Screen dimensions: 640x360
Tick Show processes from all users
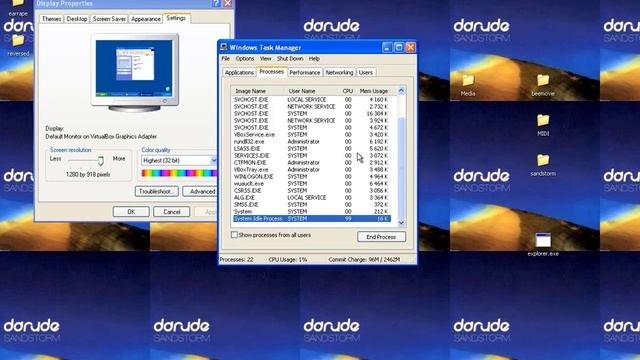coord(234,235)
